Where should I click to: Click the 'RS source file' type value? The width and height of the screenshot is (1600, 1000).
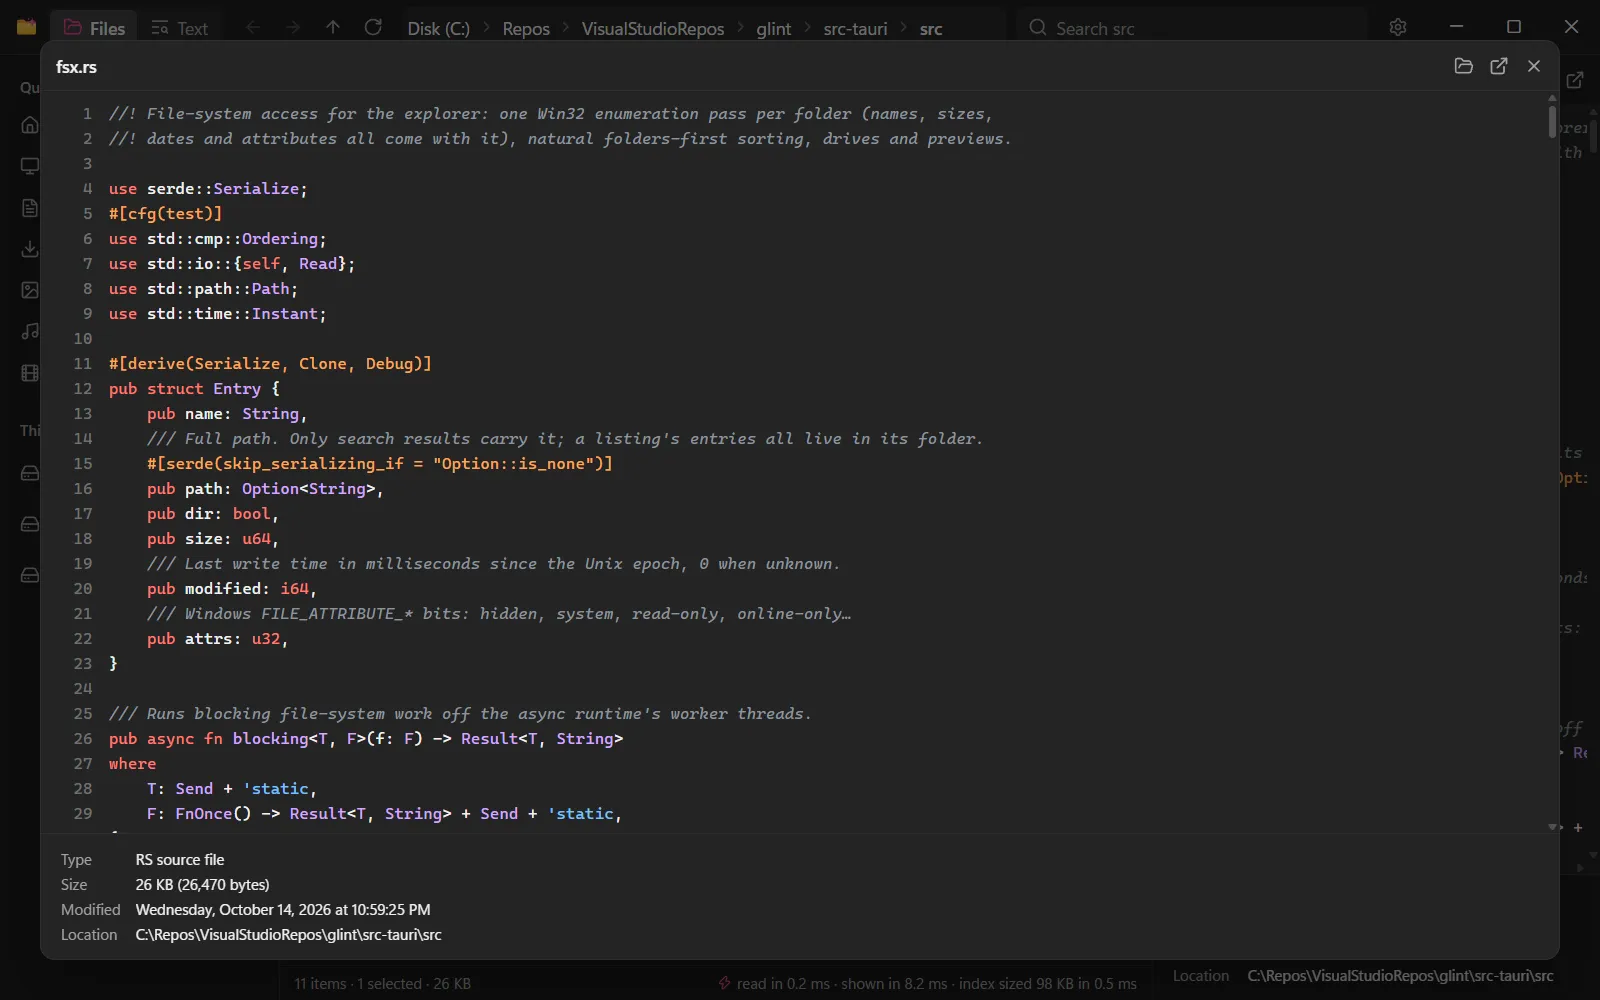pos(180,860)
